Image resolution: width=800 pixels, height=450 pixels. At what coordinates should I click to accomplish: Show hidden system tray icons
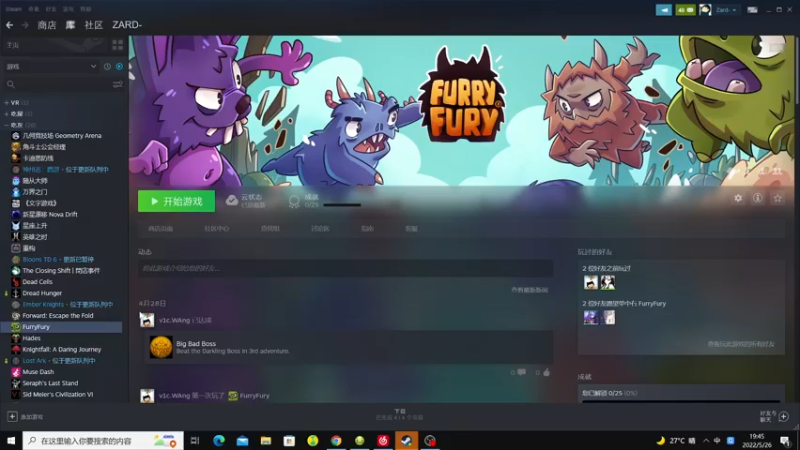tap(706, 440)
